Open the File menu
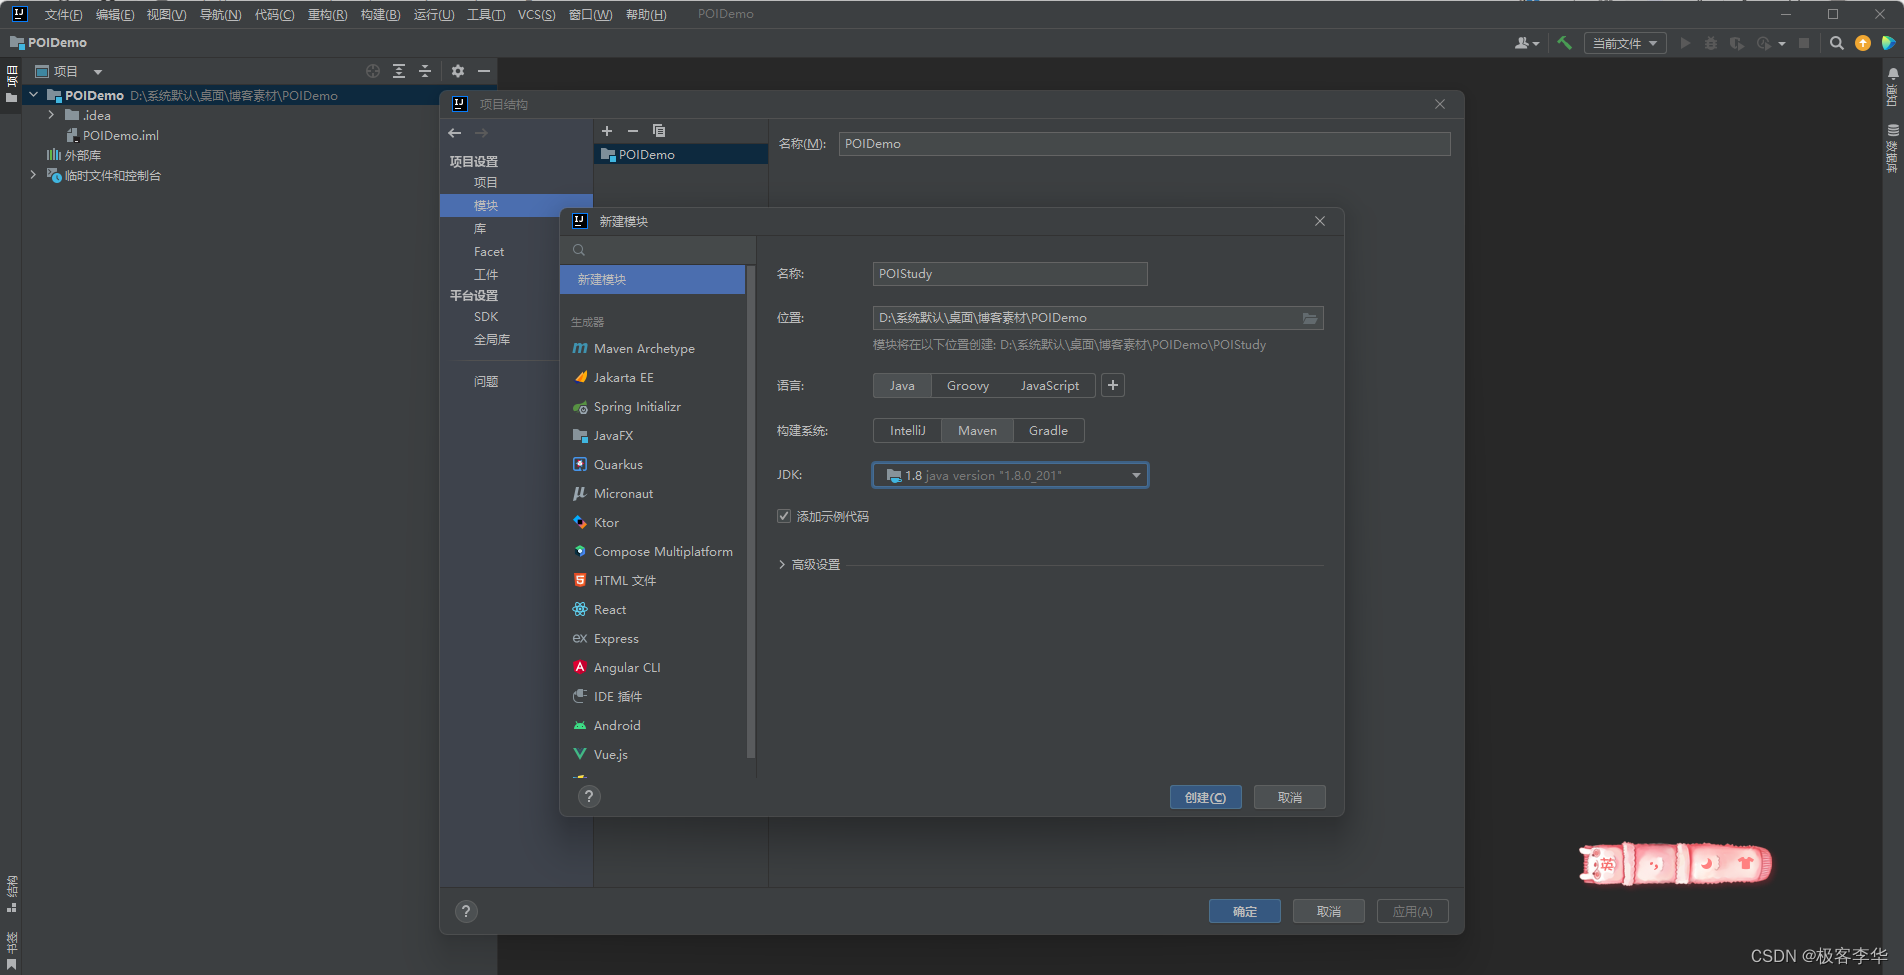The image size is (1904, 975). (x=63, y=14)
